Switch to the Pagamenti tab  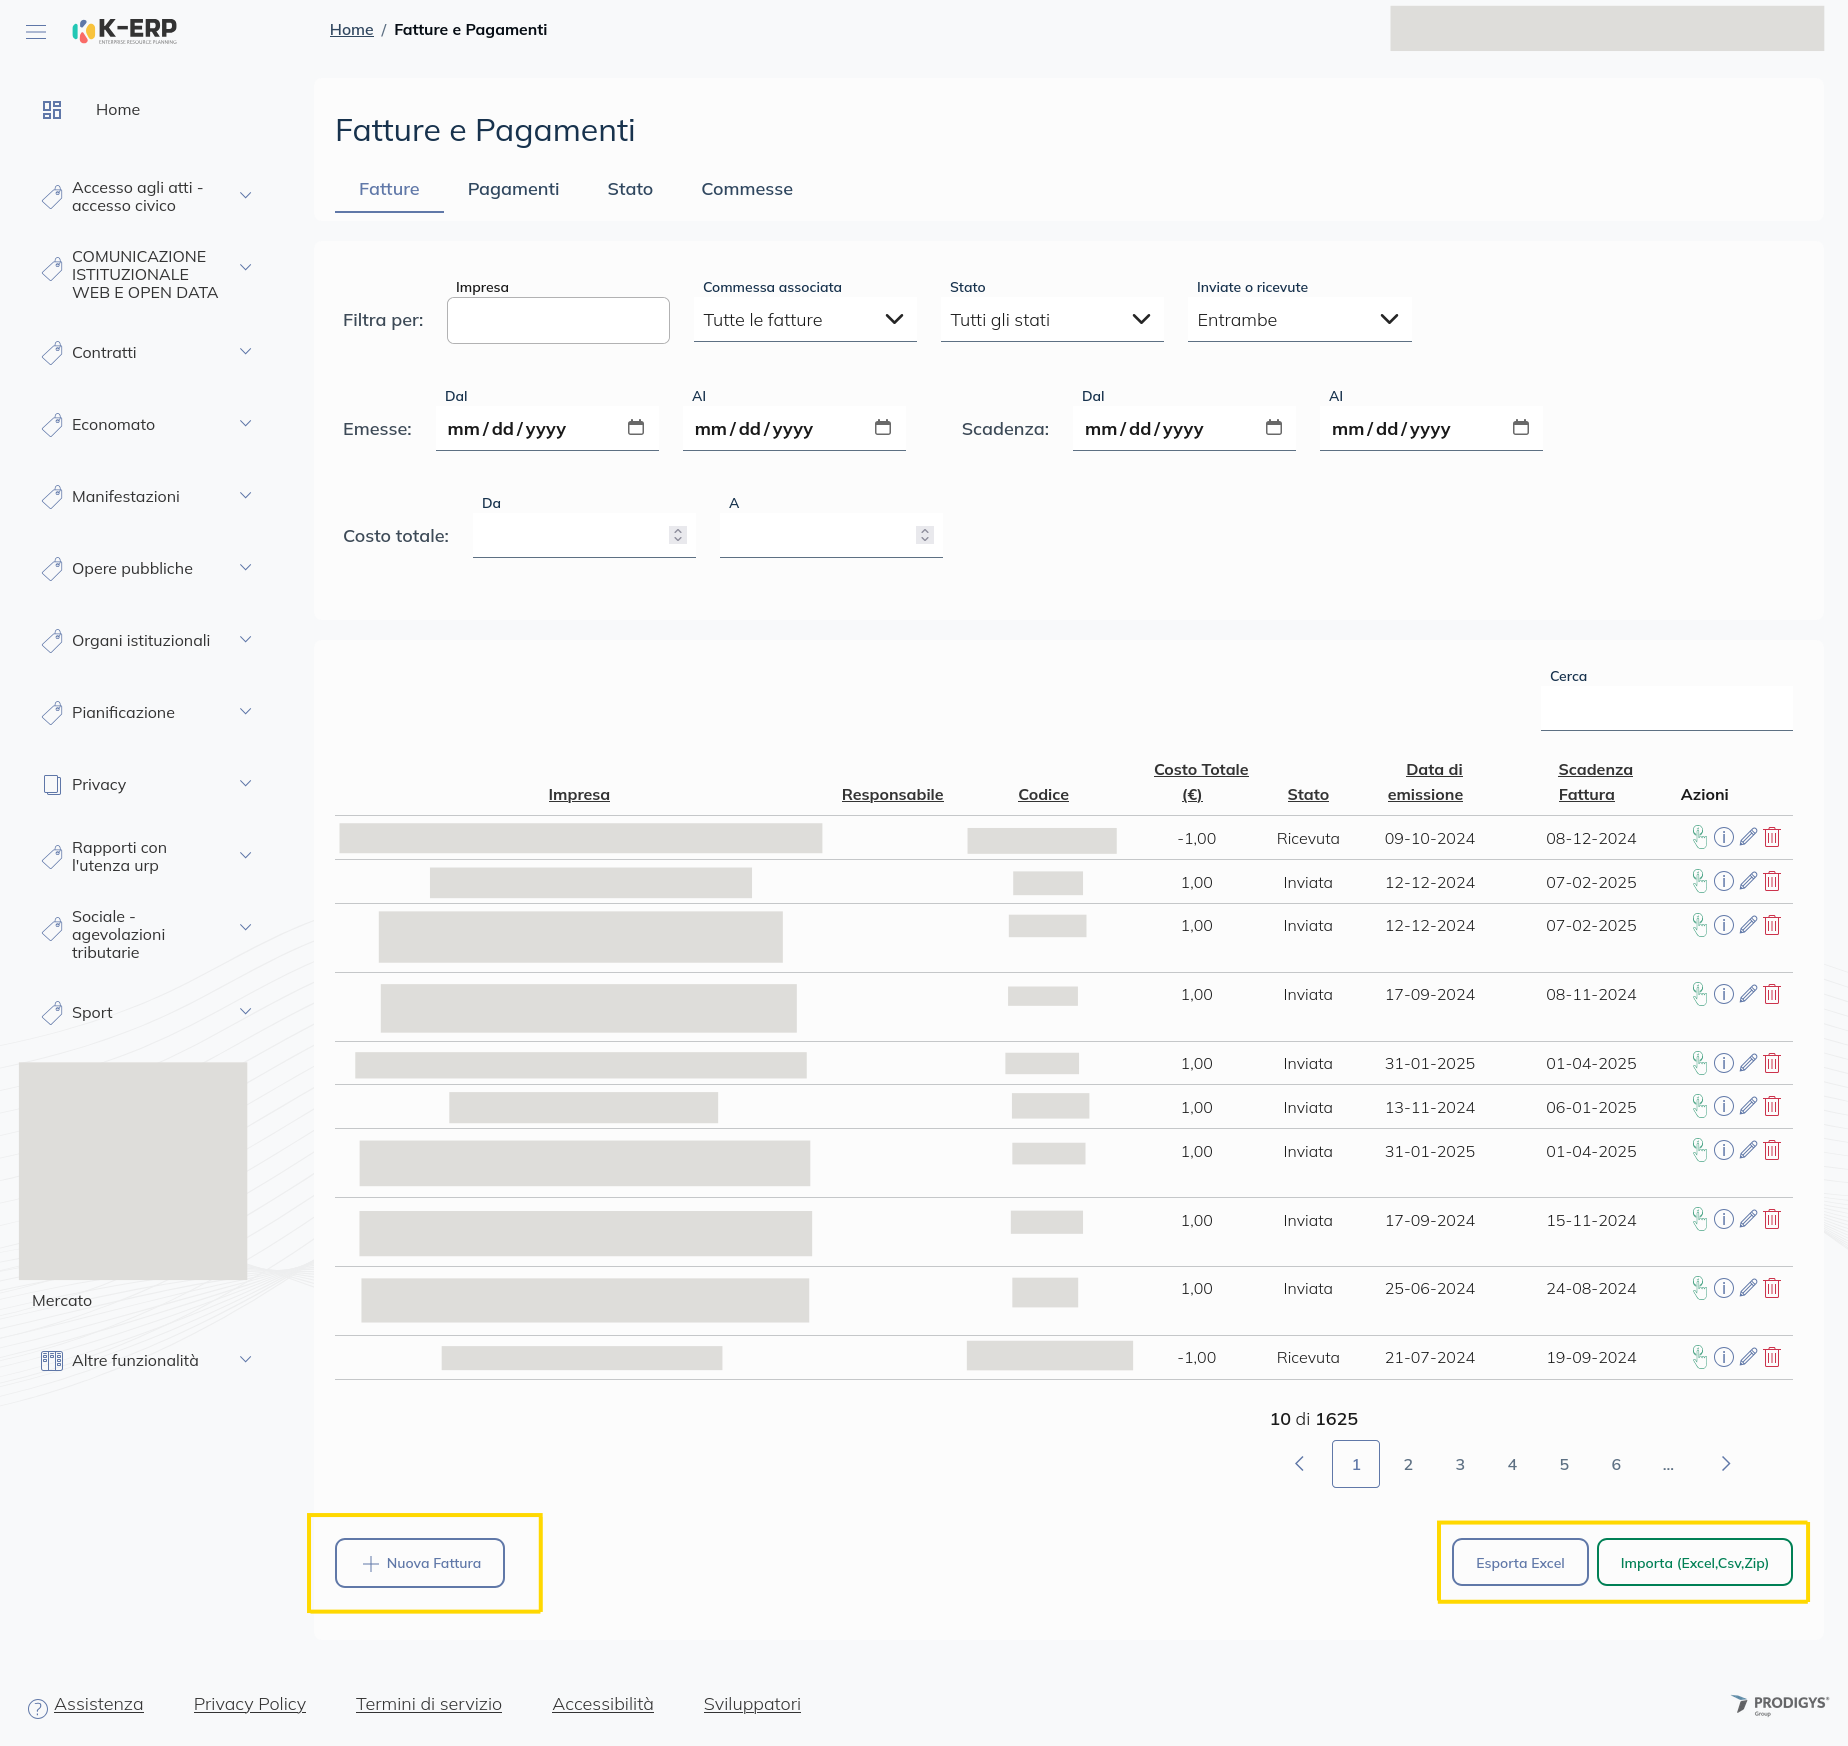pyautogui.click(x=513, y=189)
